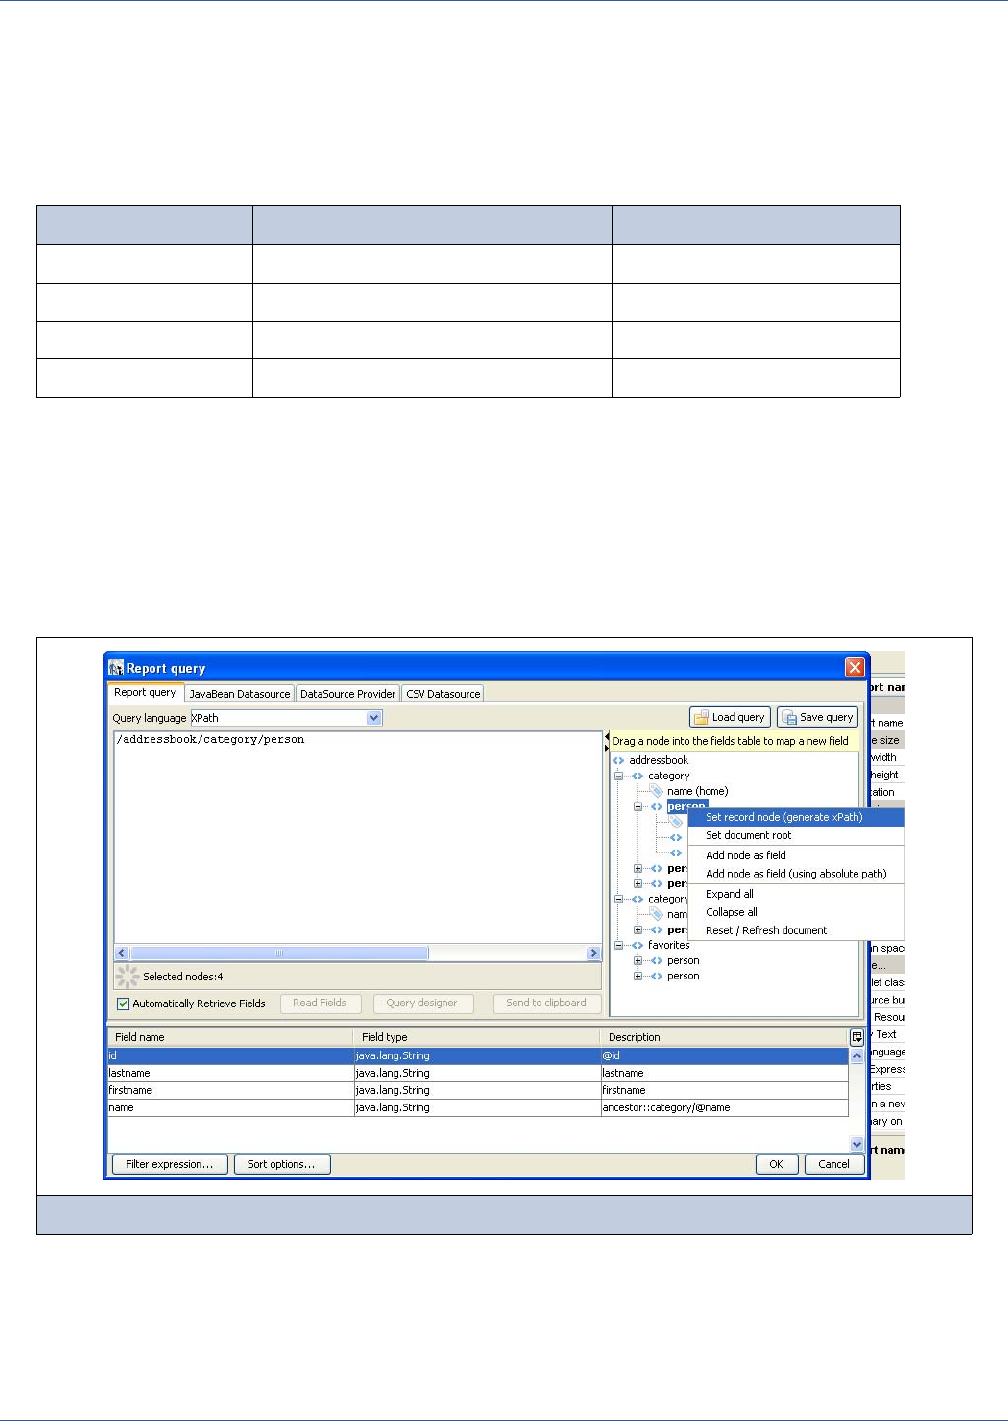Click inside the XPath query text area
1008x1422 pixels.
pyautogui.click(x=357, y=837)
